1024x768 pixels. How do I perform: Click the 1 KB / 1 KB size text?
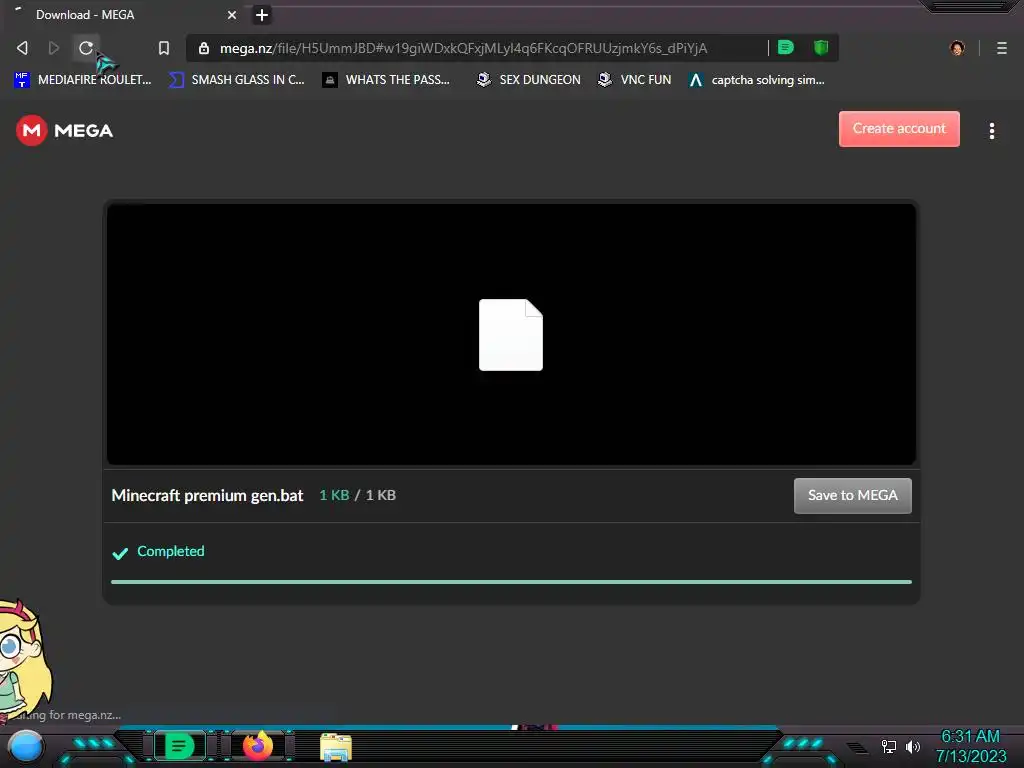point(357,495)
